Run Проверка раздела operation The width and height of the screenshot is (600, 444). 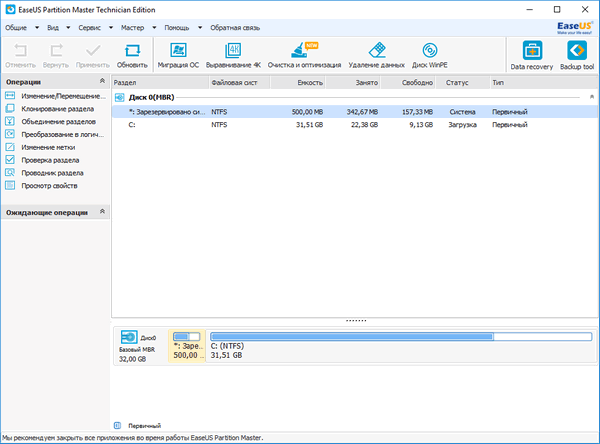pyautogui.click(x=42, y=160)
